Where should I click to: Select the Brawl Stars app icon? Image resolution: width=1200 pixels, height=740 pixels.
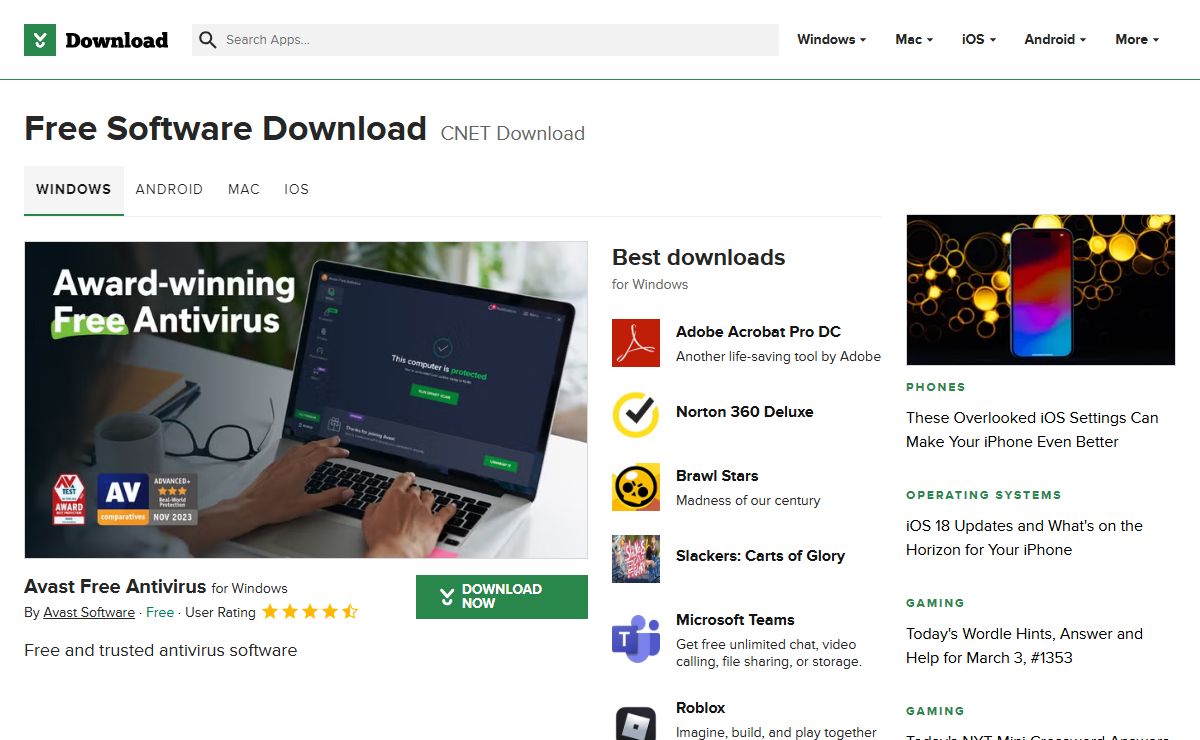click(636, 487)
